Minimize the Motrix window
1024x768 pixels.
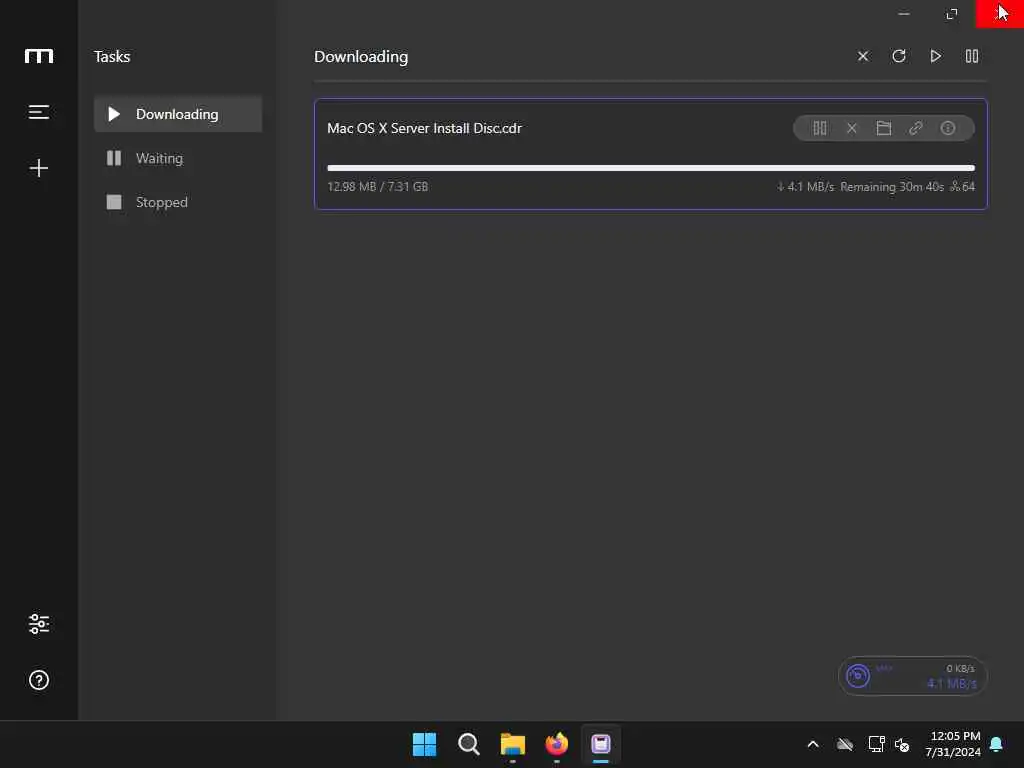(x=904, y=14)
